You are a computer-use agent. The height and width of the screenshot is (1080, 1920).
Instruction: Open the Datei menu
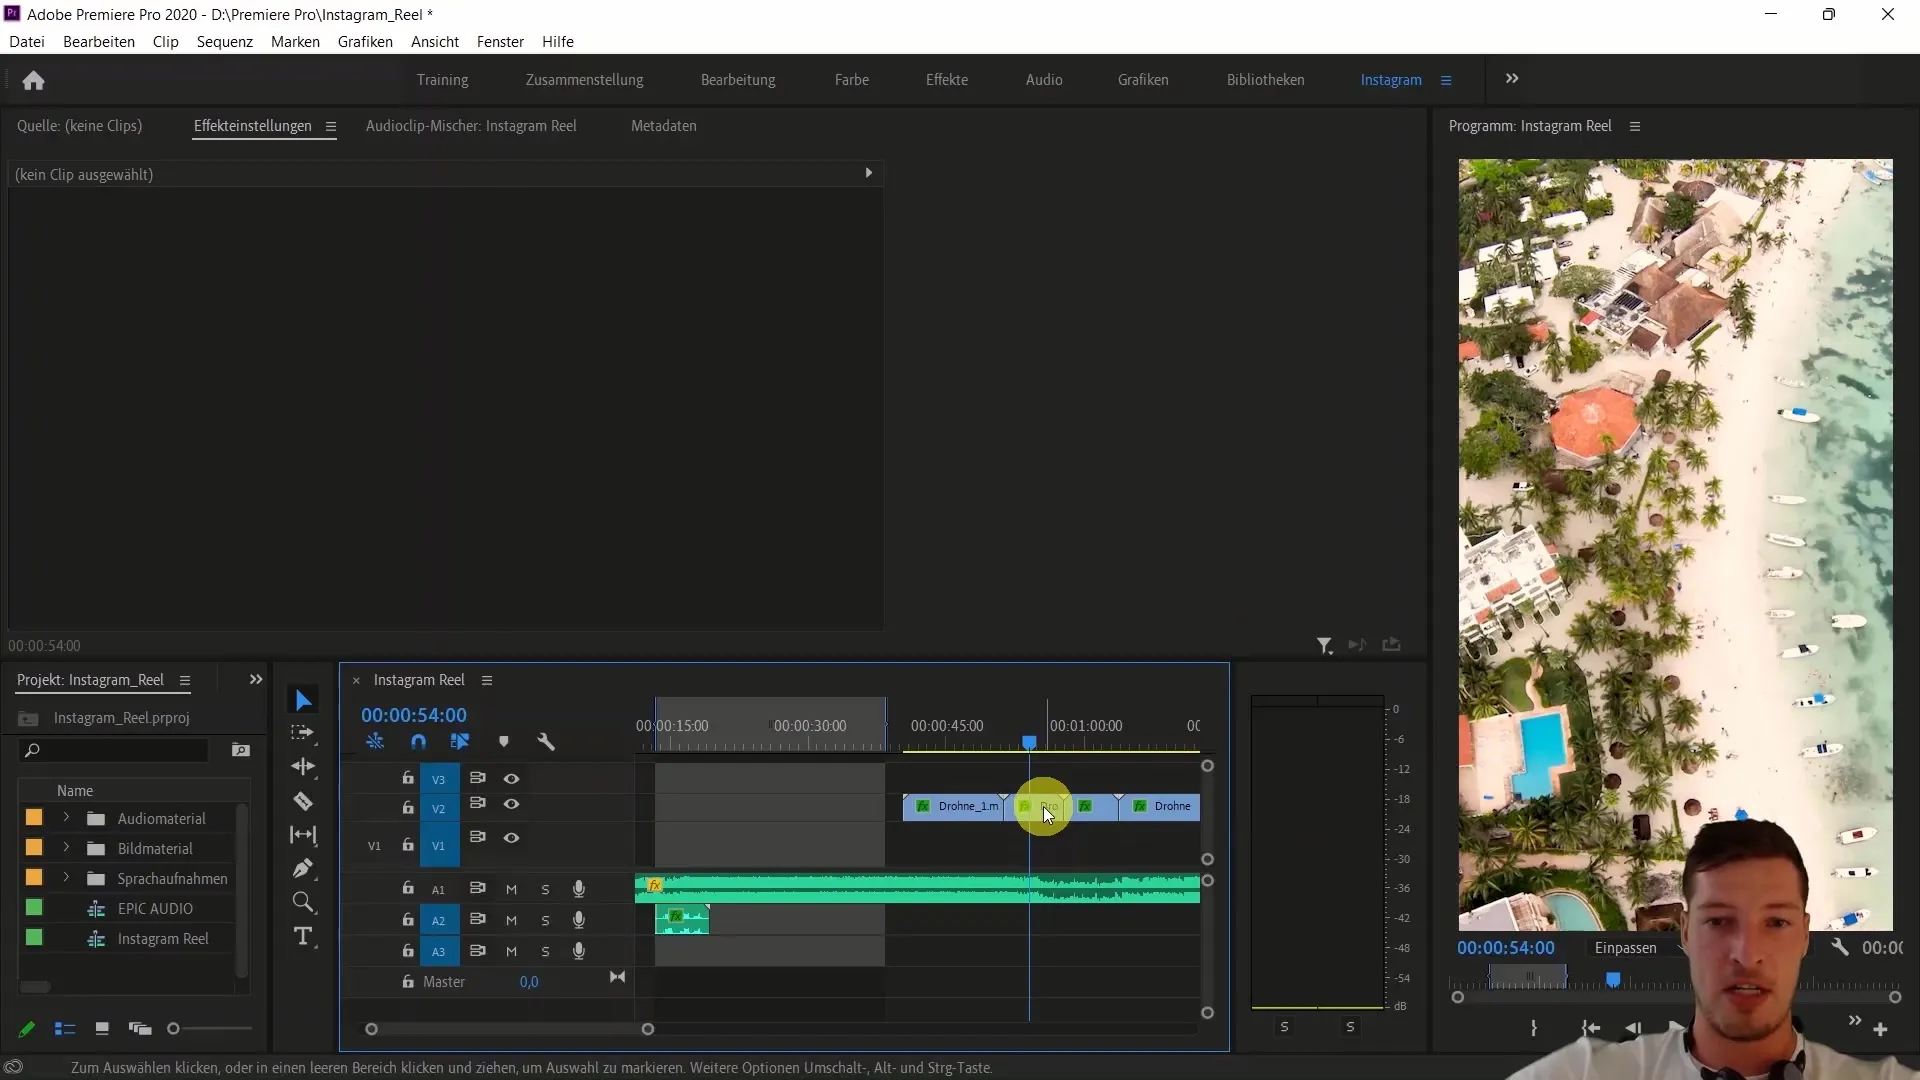pyautogui.click(x=27, y=42)
